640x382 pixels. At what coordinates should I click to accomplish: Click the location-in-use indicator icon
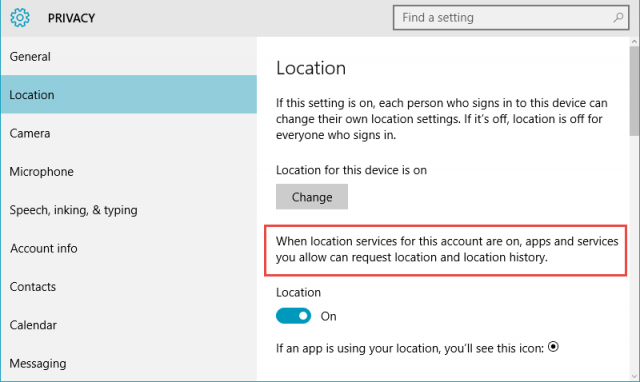tap(553, 347)
